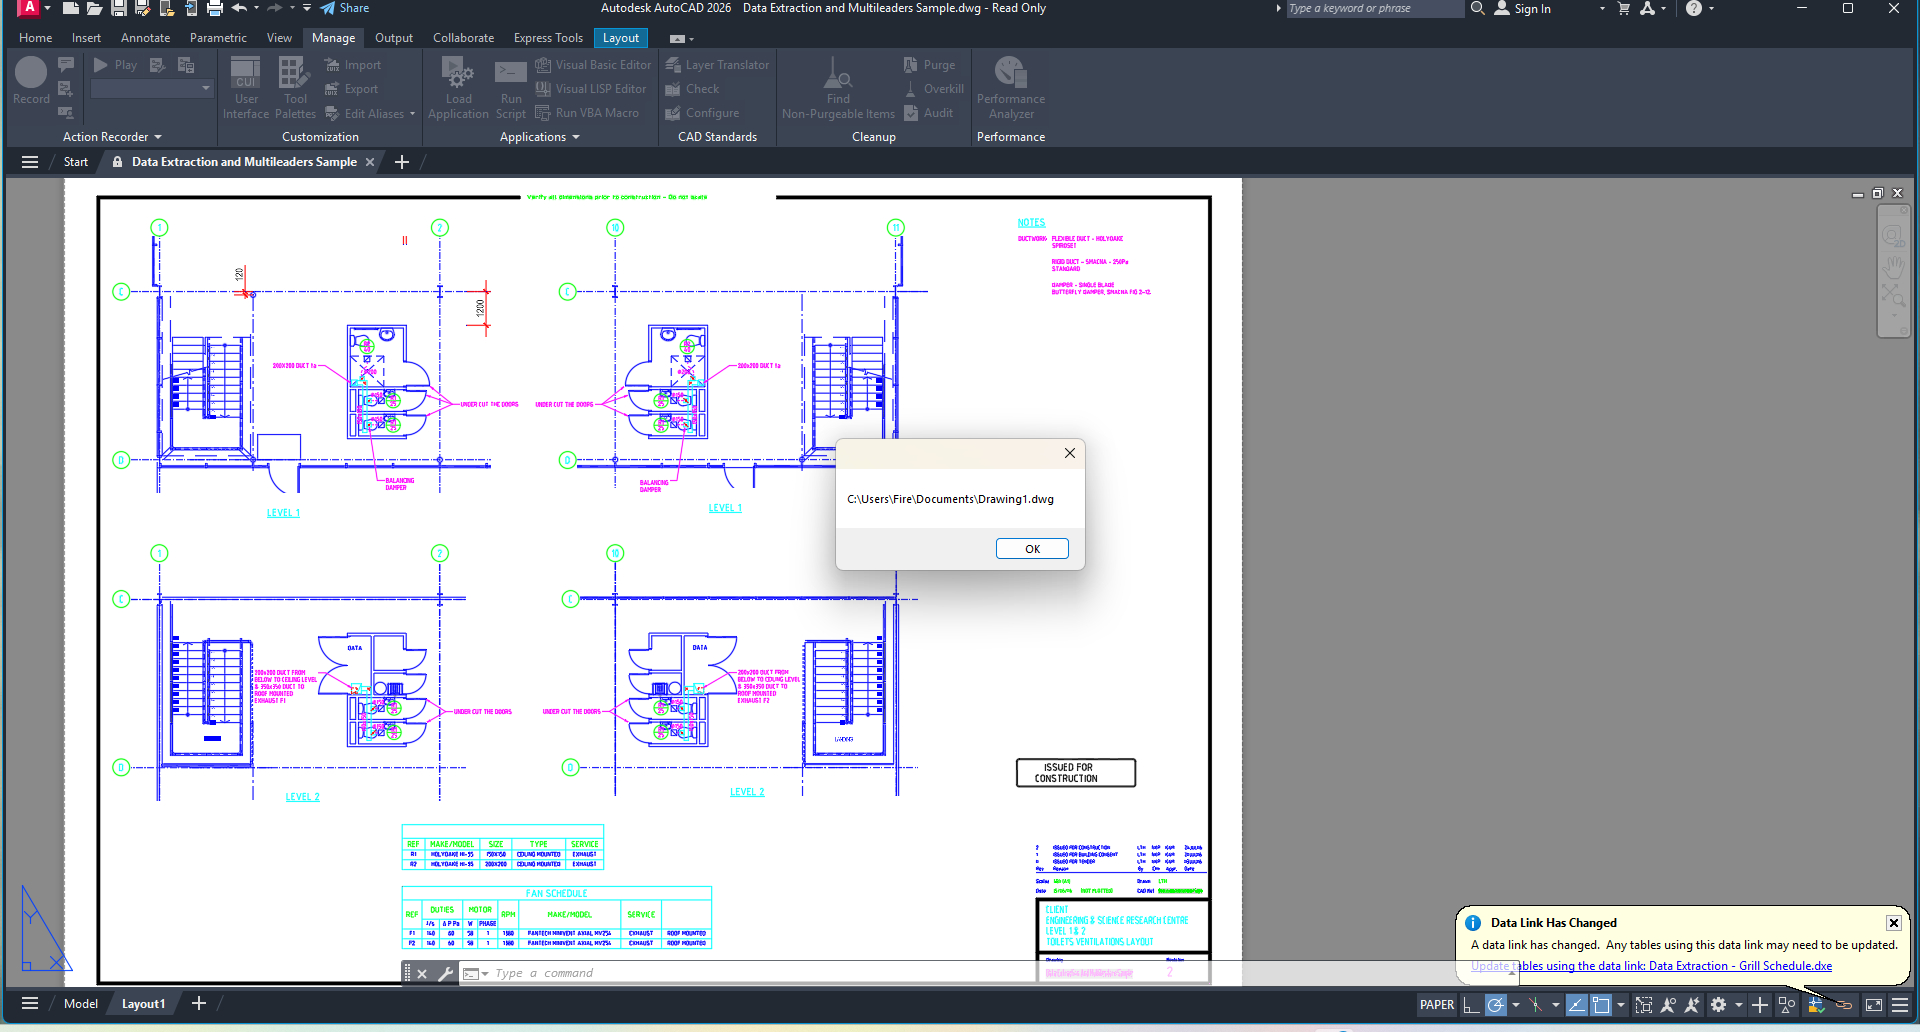Open the User Interface CUI editor
Viewport: 1920px width, 1032px height.
coord(246,88)
